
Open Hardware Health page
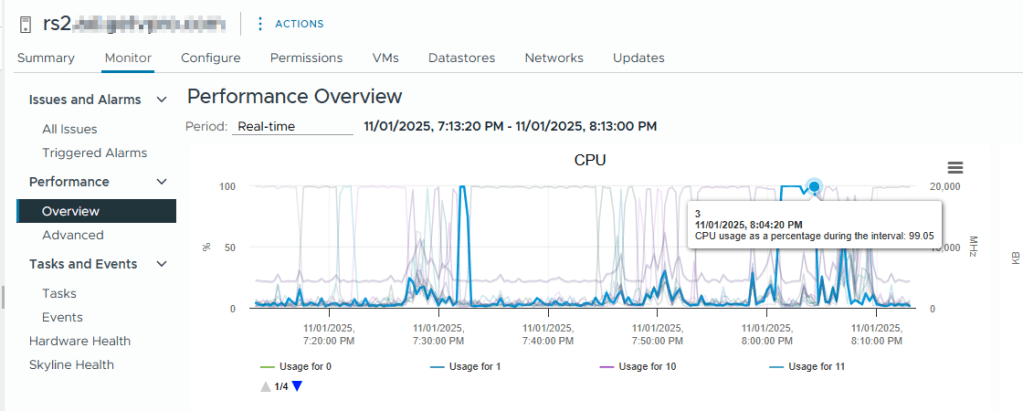coord(80,341)
